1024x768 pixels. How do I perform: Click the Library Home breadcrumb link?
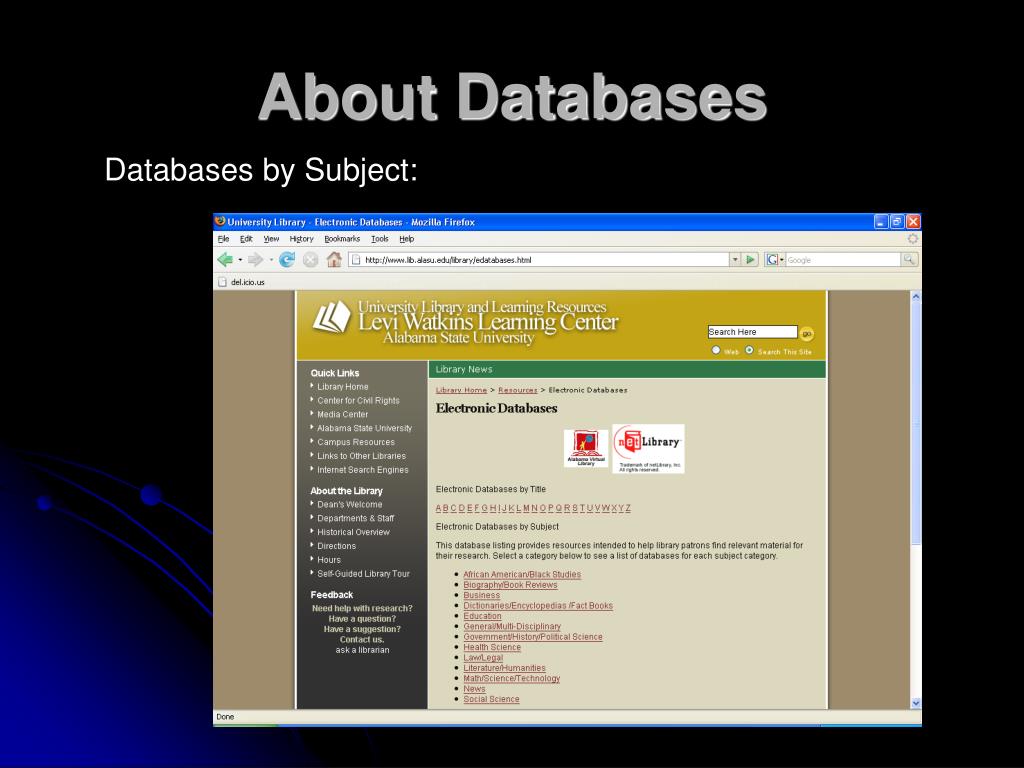(461, 390)
